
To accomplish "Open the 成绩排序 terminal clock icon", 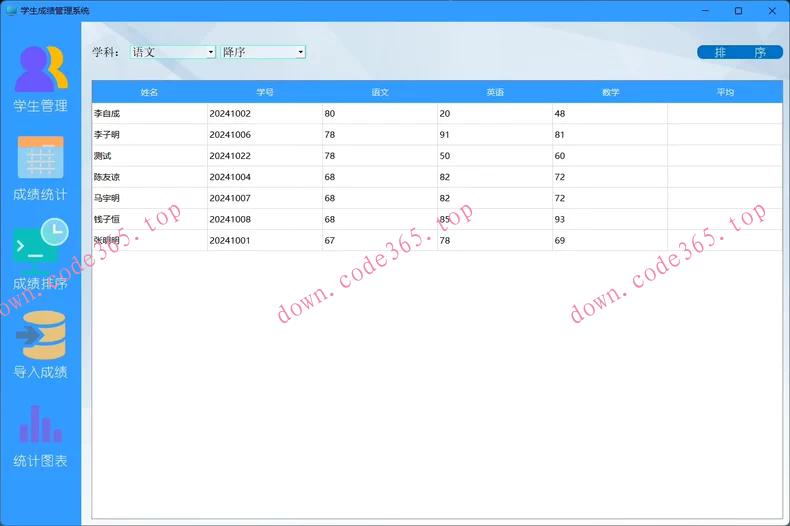I will (40, 244).
